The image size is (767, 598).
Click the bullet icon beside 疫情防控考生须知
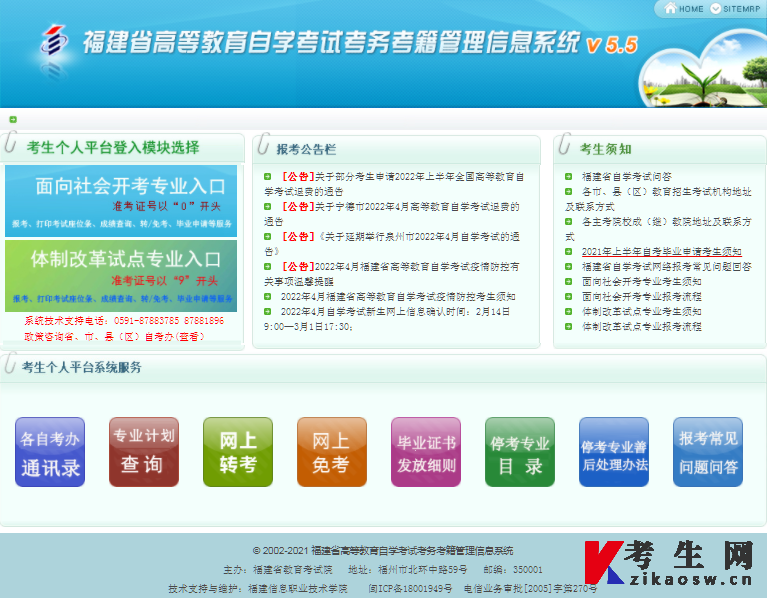click(x=268, y=296)
